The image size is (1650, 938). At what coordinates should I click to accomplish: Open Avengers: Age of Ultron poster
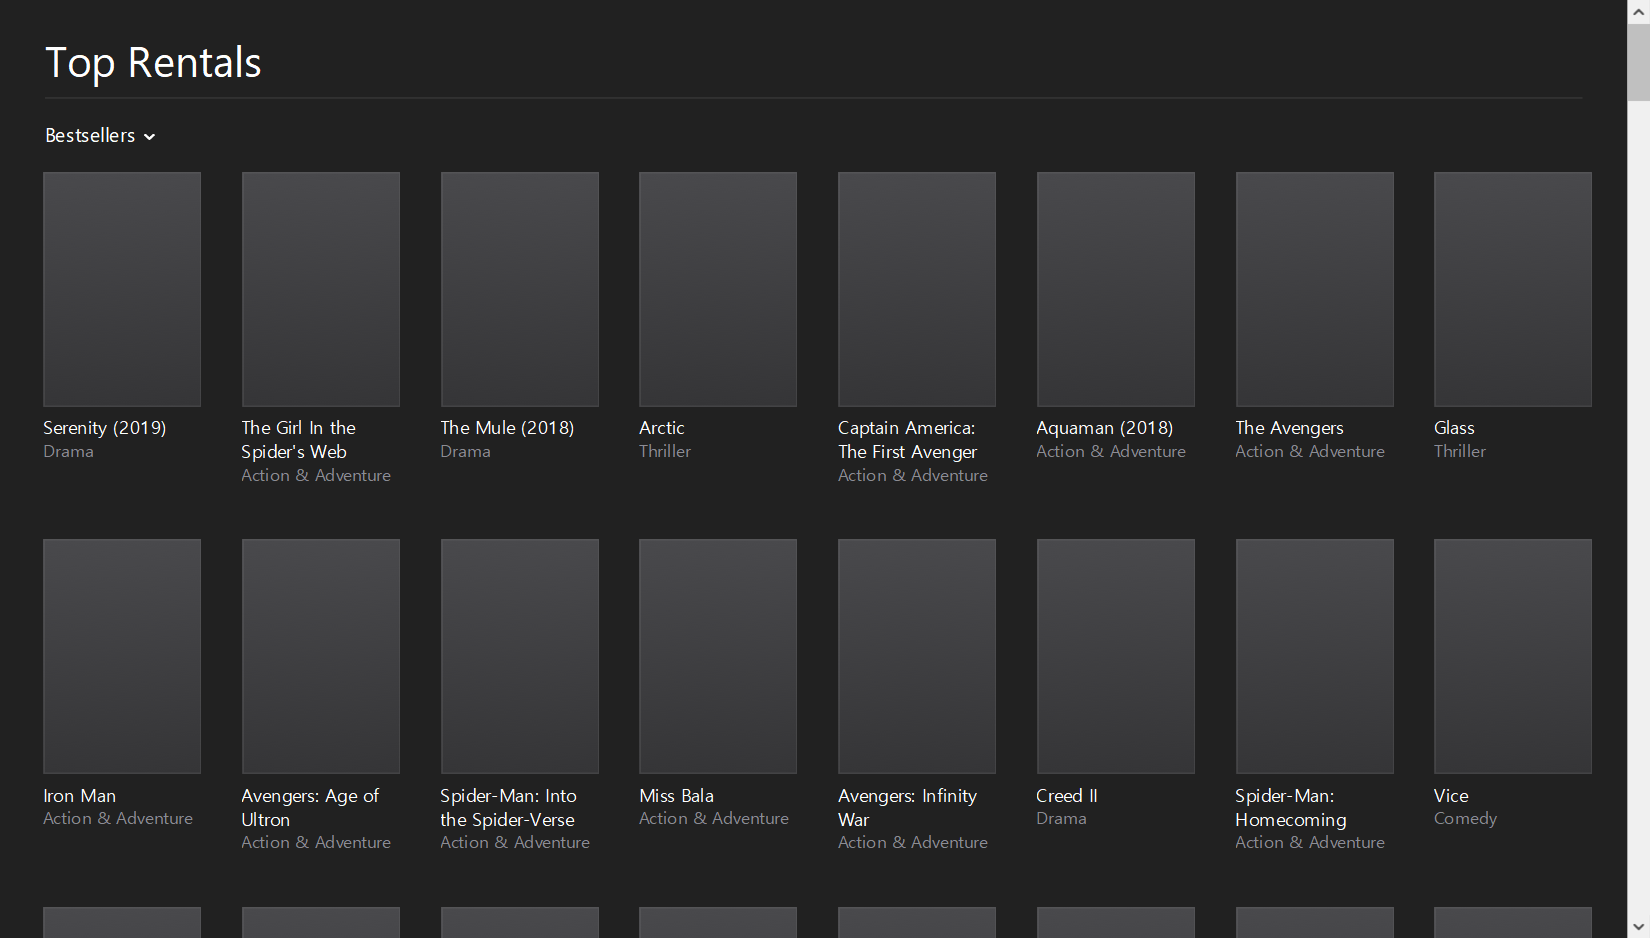click(321, 656)
